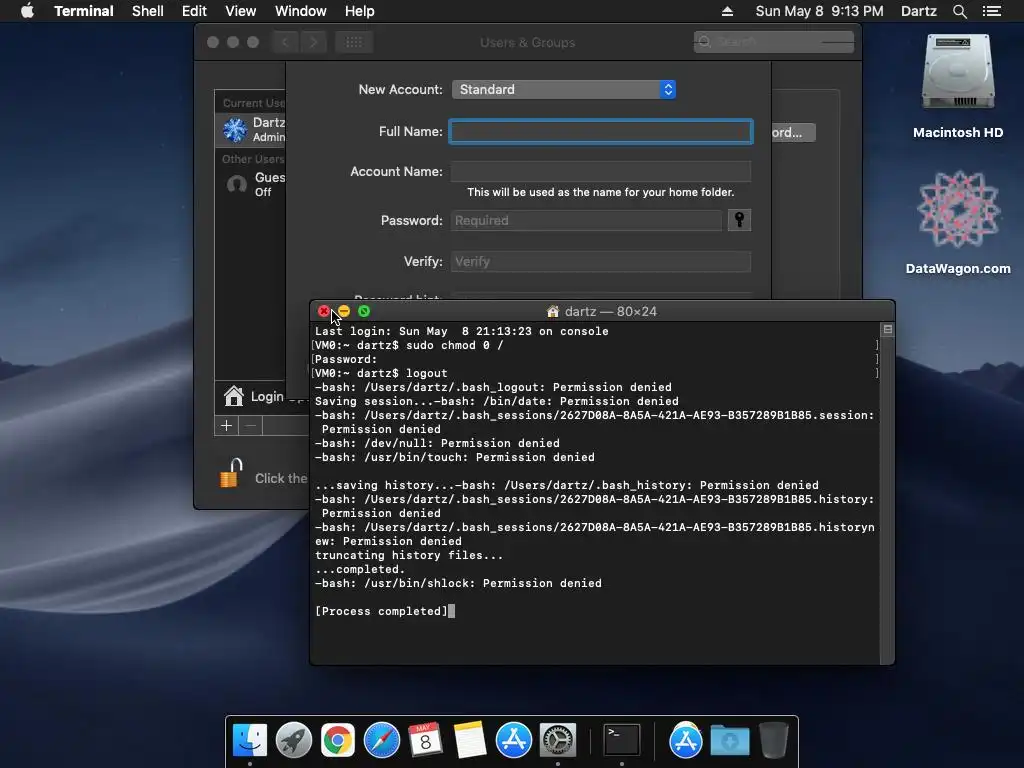Viewport: 1024px width, 768px height.
Task: Go forward in System Preferences toolbar
Action: (313, 42)
